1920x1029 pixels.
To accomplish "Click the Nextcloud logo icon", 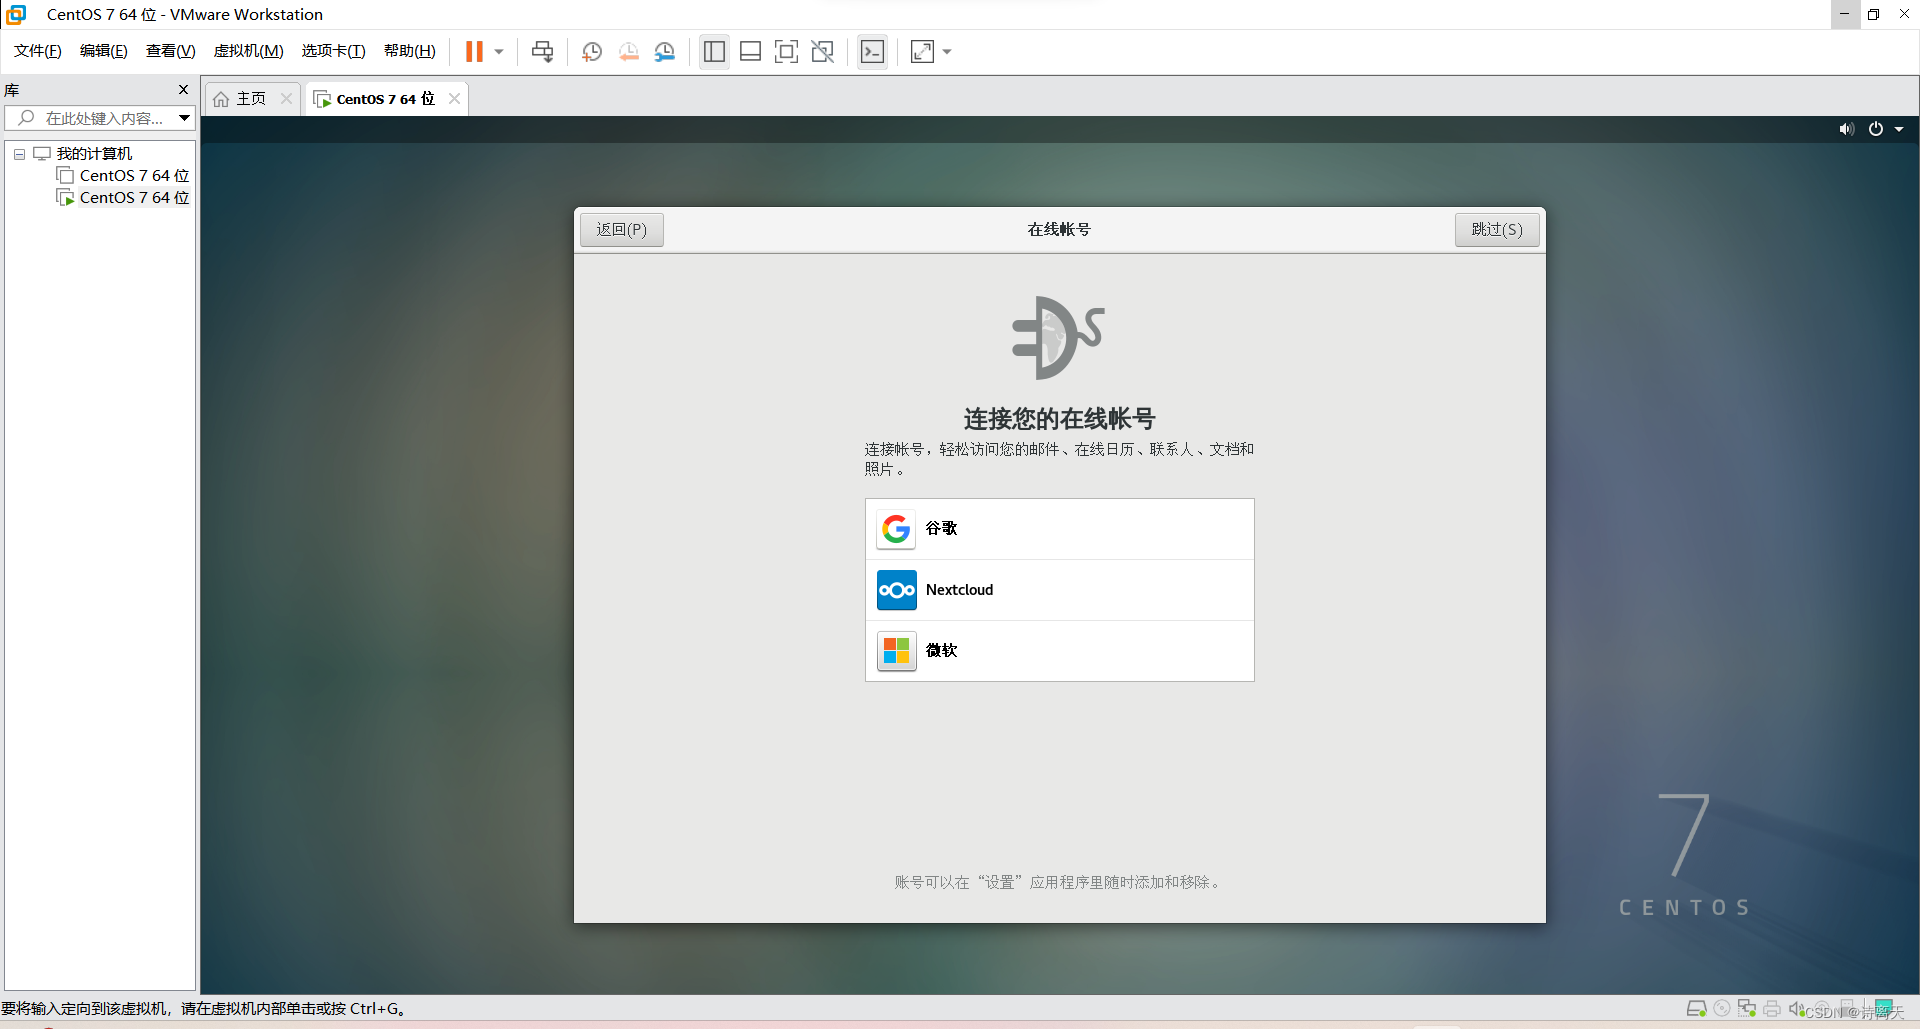I will tap(896, 590).
